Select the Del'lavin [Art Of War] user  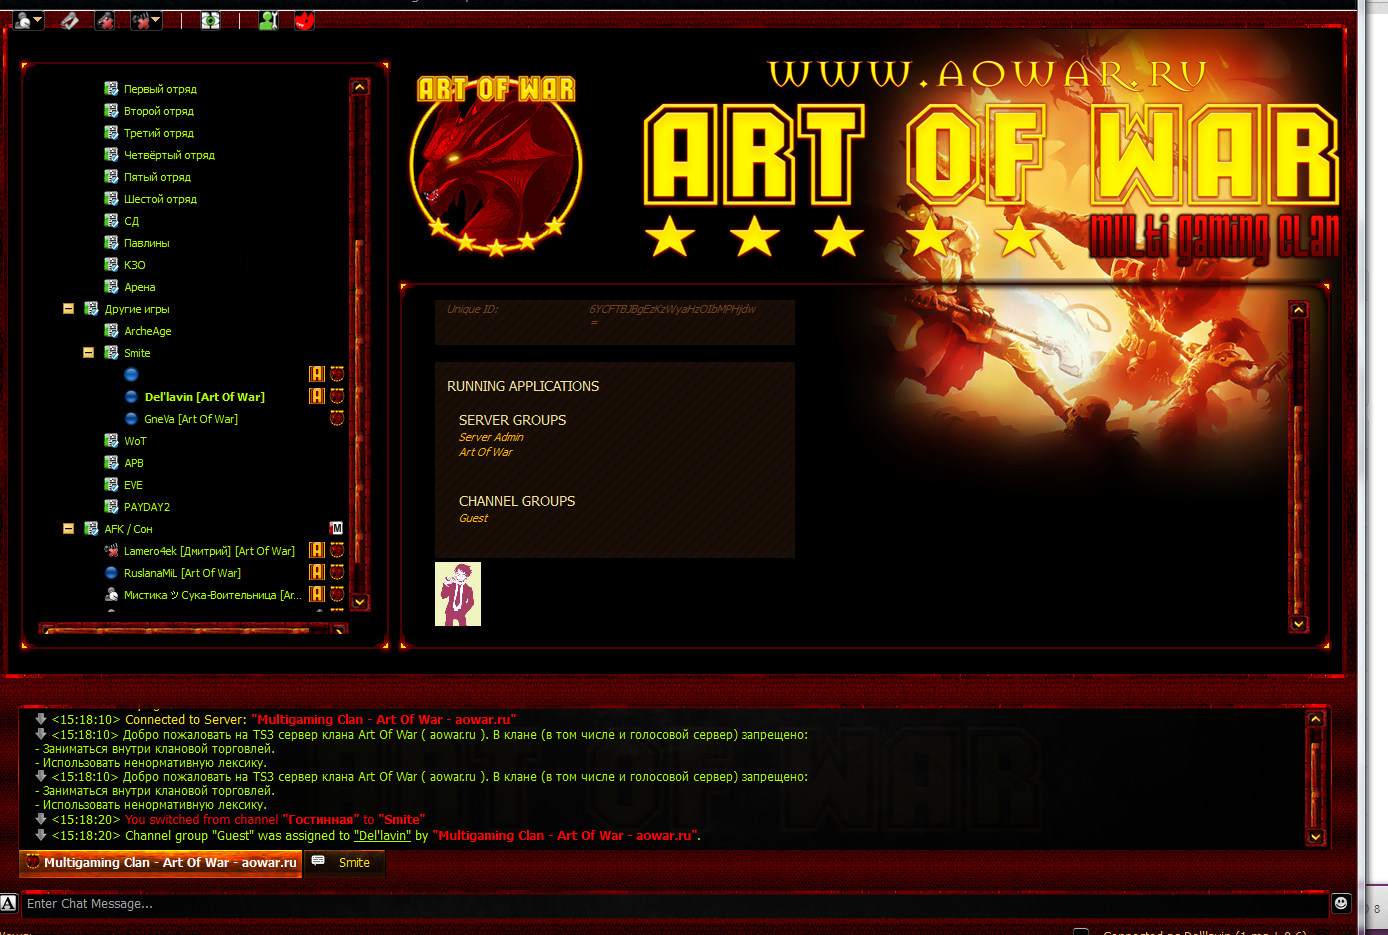(204, 397)
